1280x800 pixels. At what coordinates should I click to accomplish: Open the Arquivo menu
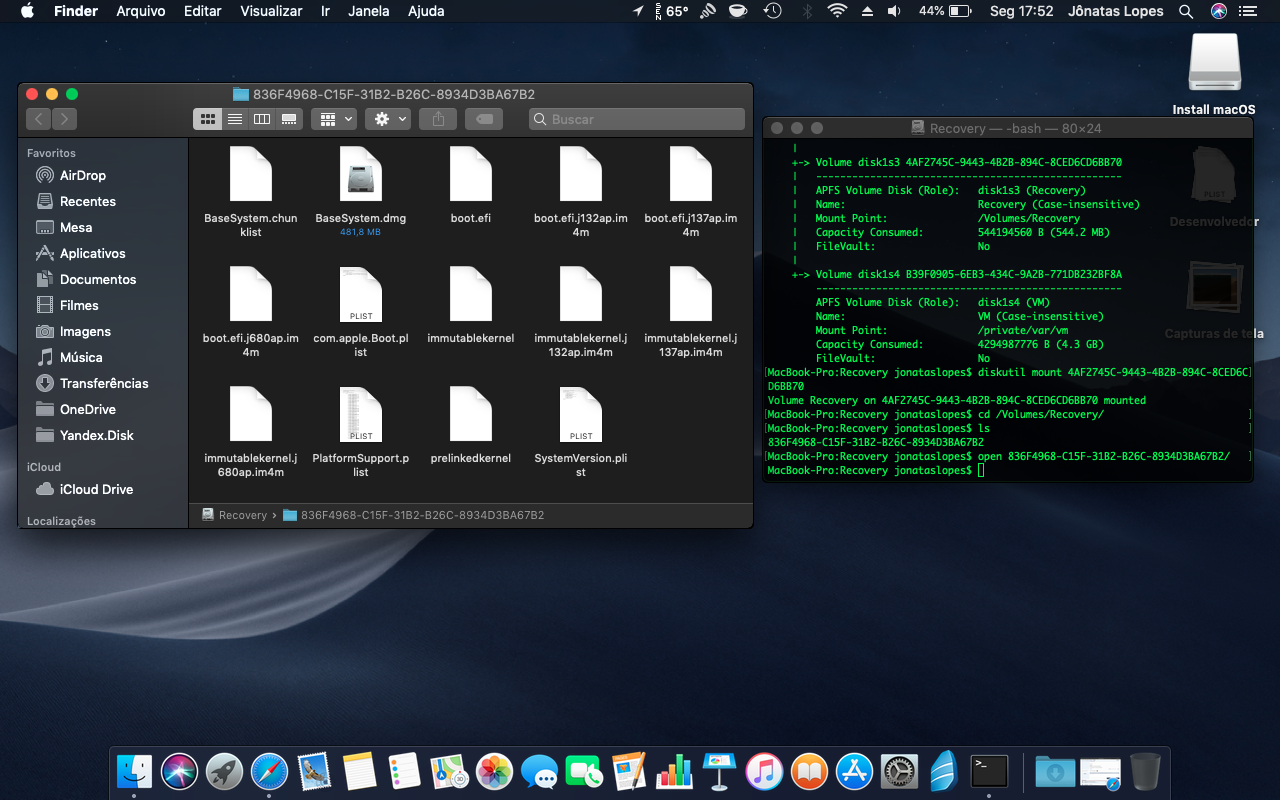(141, 11)
